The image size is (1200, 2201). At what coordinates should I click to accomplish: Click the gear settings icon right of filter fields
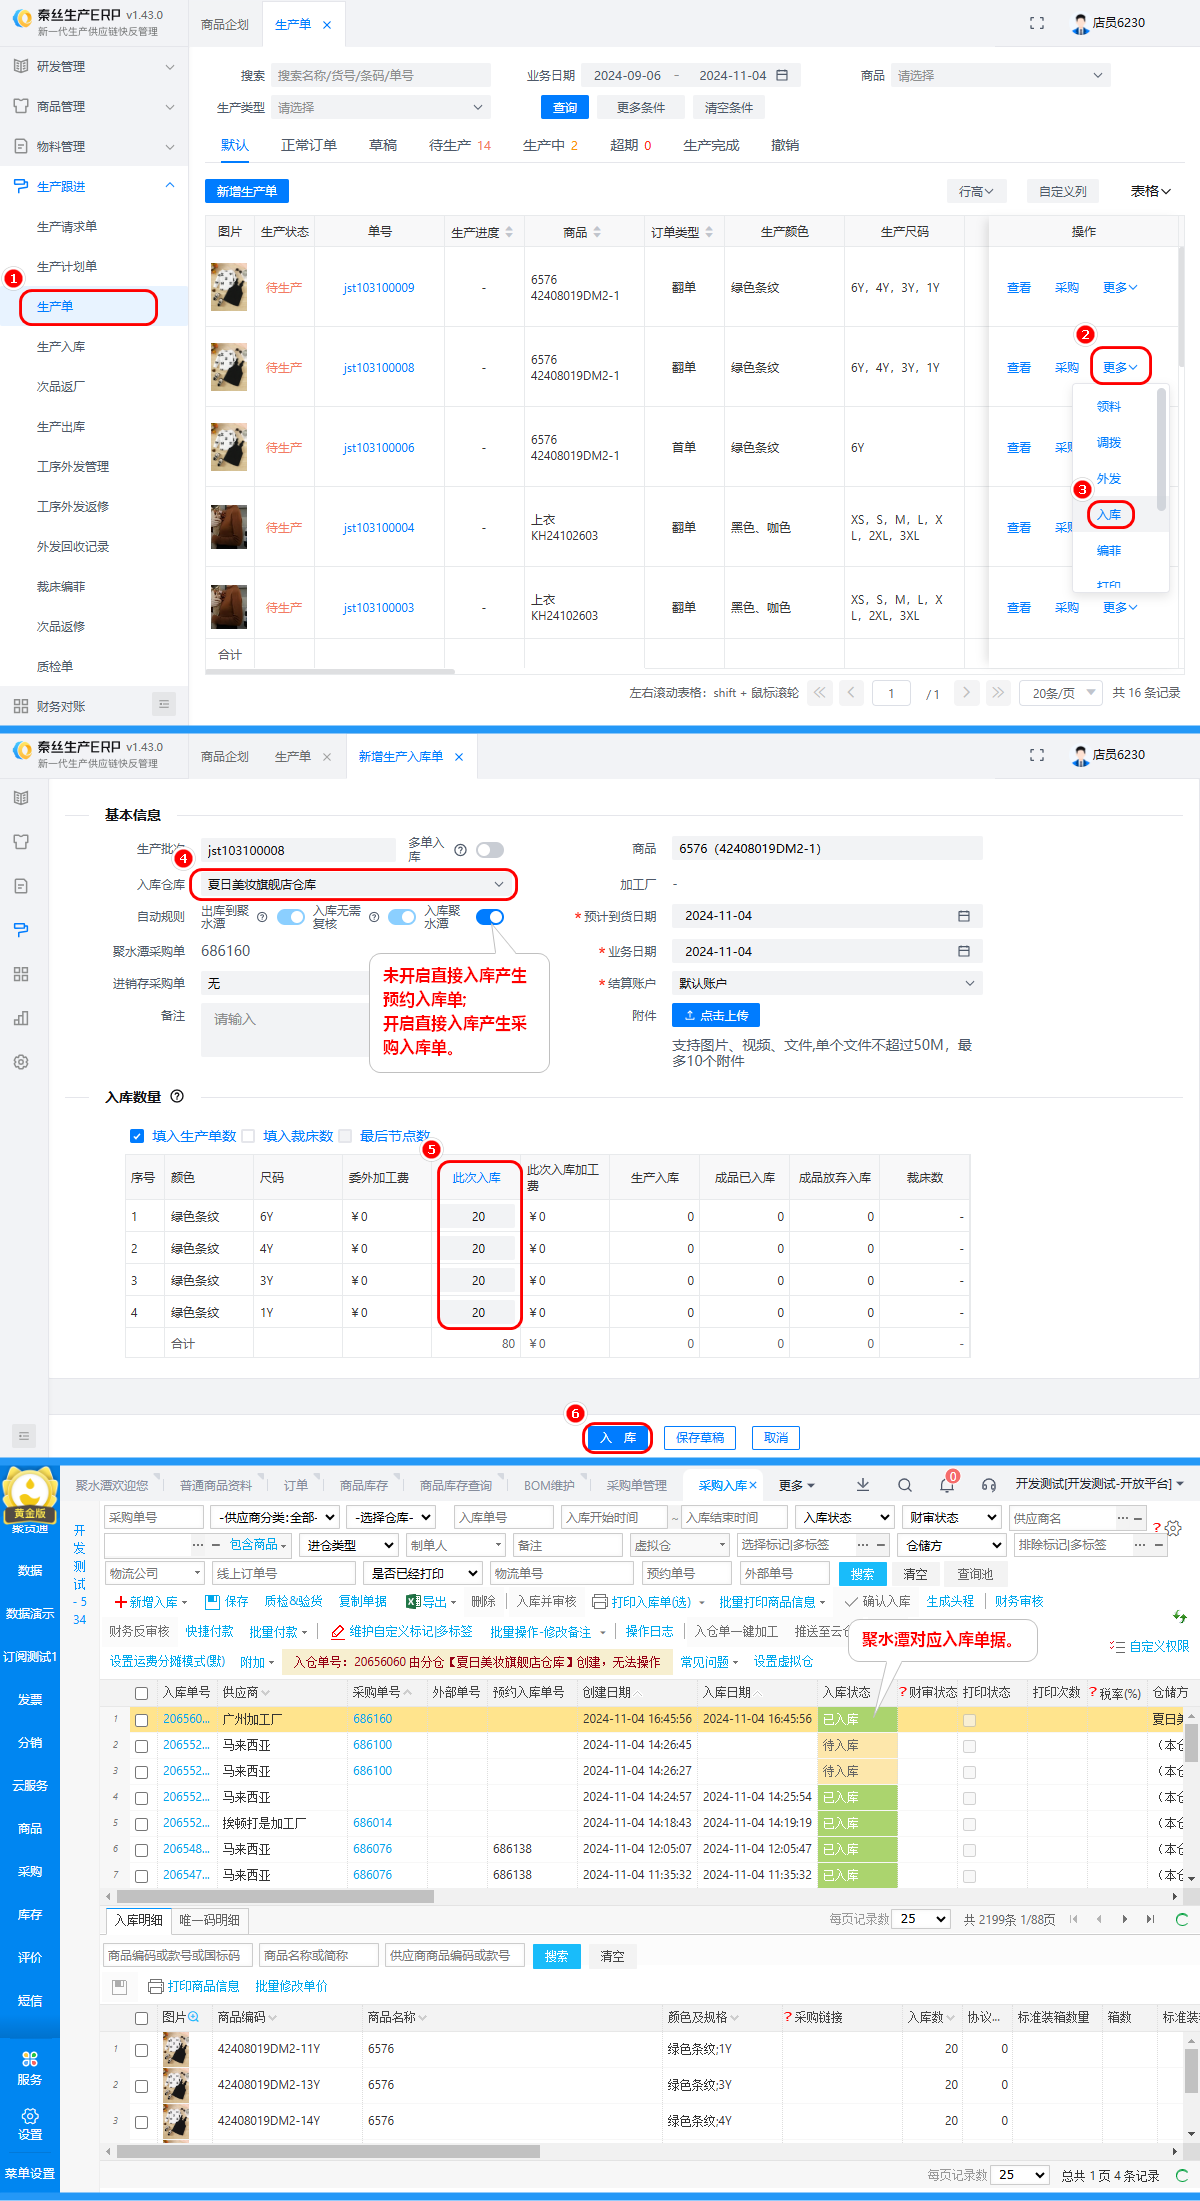pos(1173,1528)
